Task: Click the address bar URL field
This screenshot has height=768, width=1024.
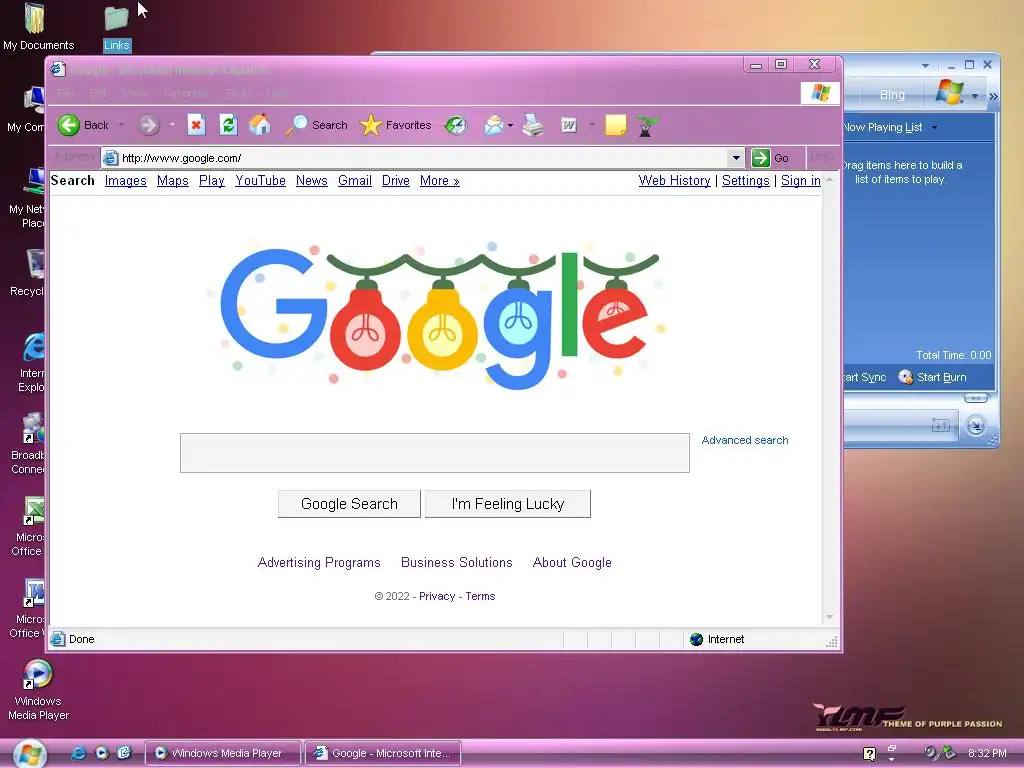Action: 414,157
